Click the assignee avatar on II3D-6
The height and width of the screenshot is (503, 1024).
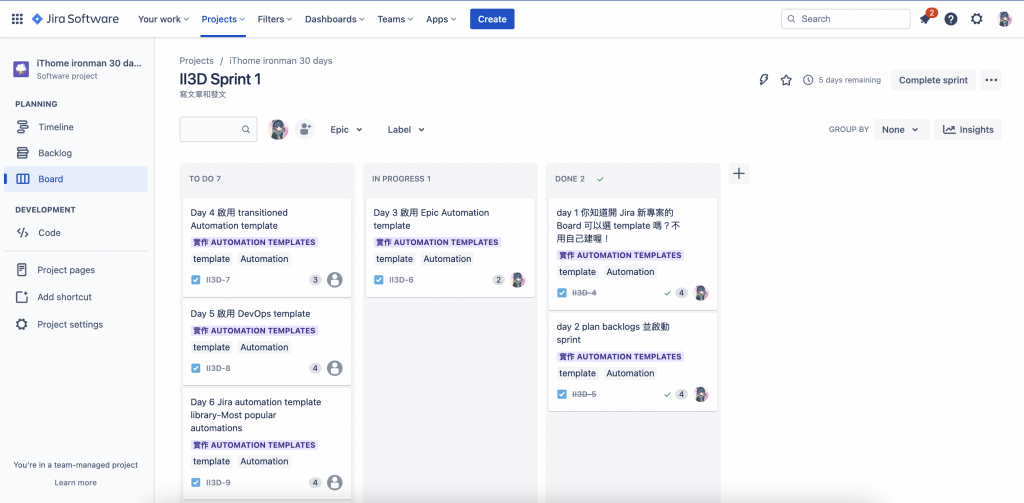(x=517, y=280)
